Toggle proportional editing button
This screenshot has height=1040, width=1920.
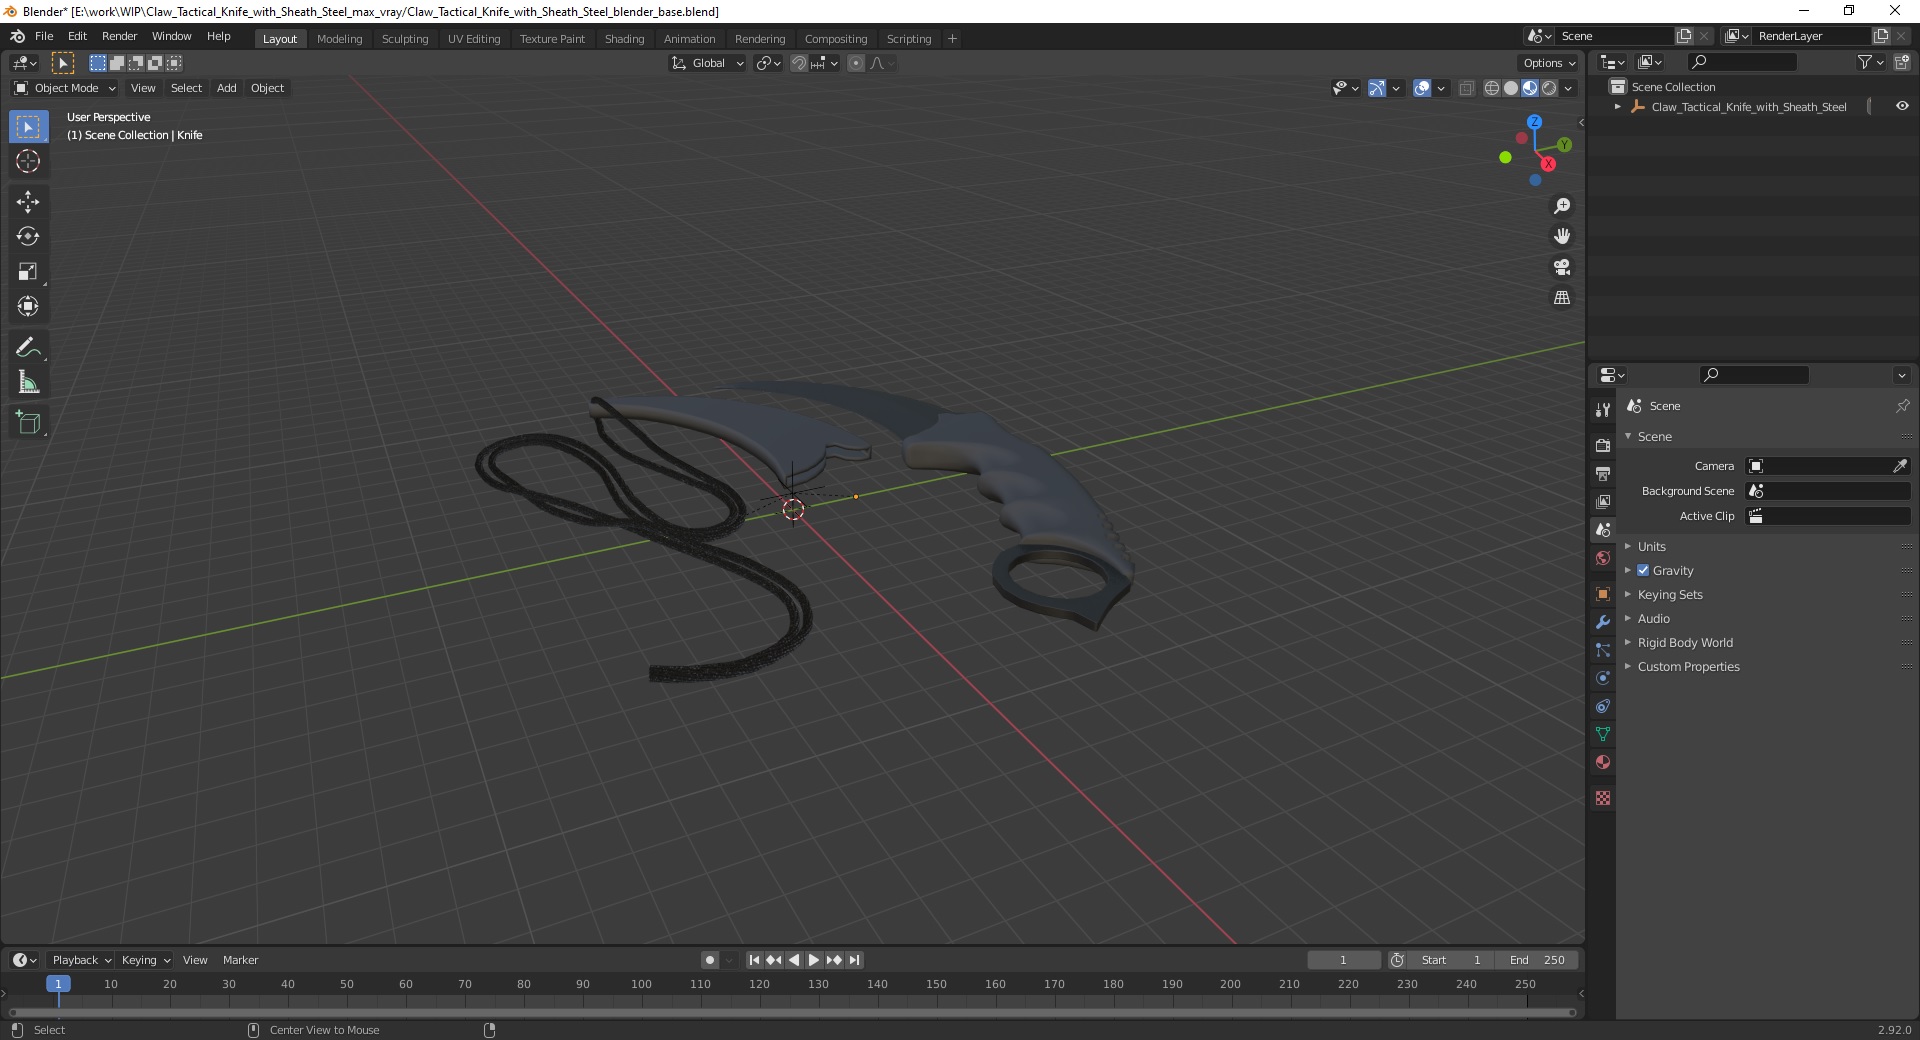[856, 63]
